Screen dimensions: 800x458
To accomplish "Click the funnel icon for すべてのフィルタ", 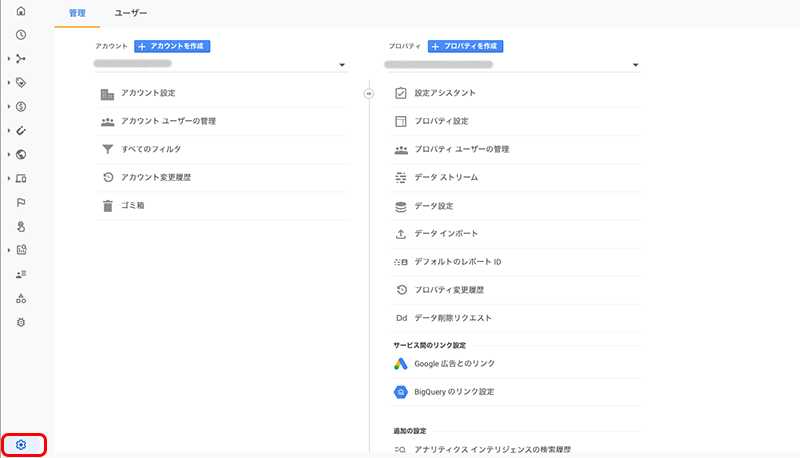I will click(x=108, y=149).
